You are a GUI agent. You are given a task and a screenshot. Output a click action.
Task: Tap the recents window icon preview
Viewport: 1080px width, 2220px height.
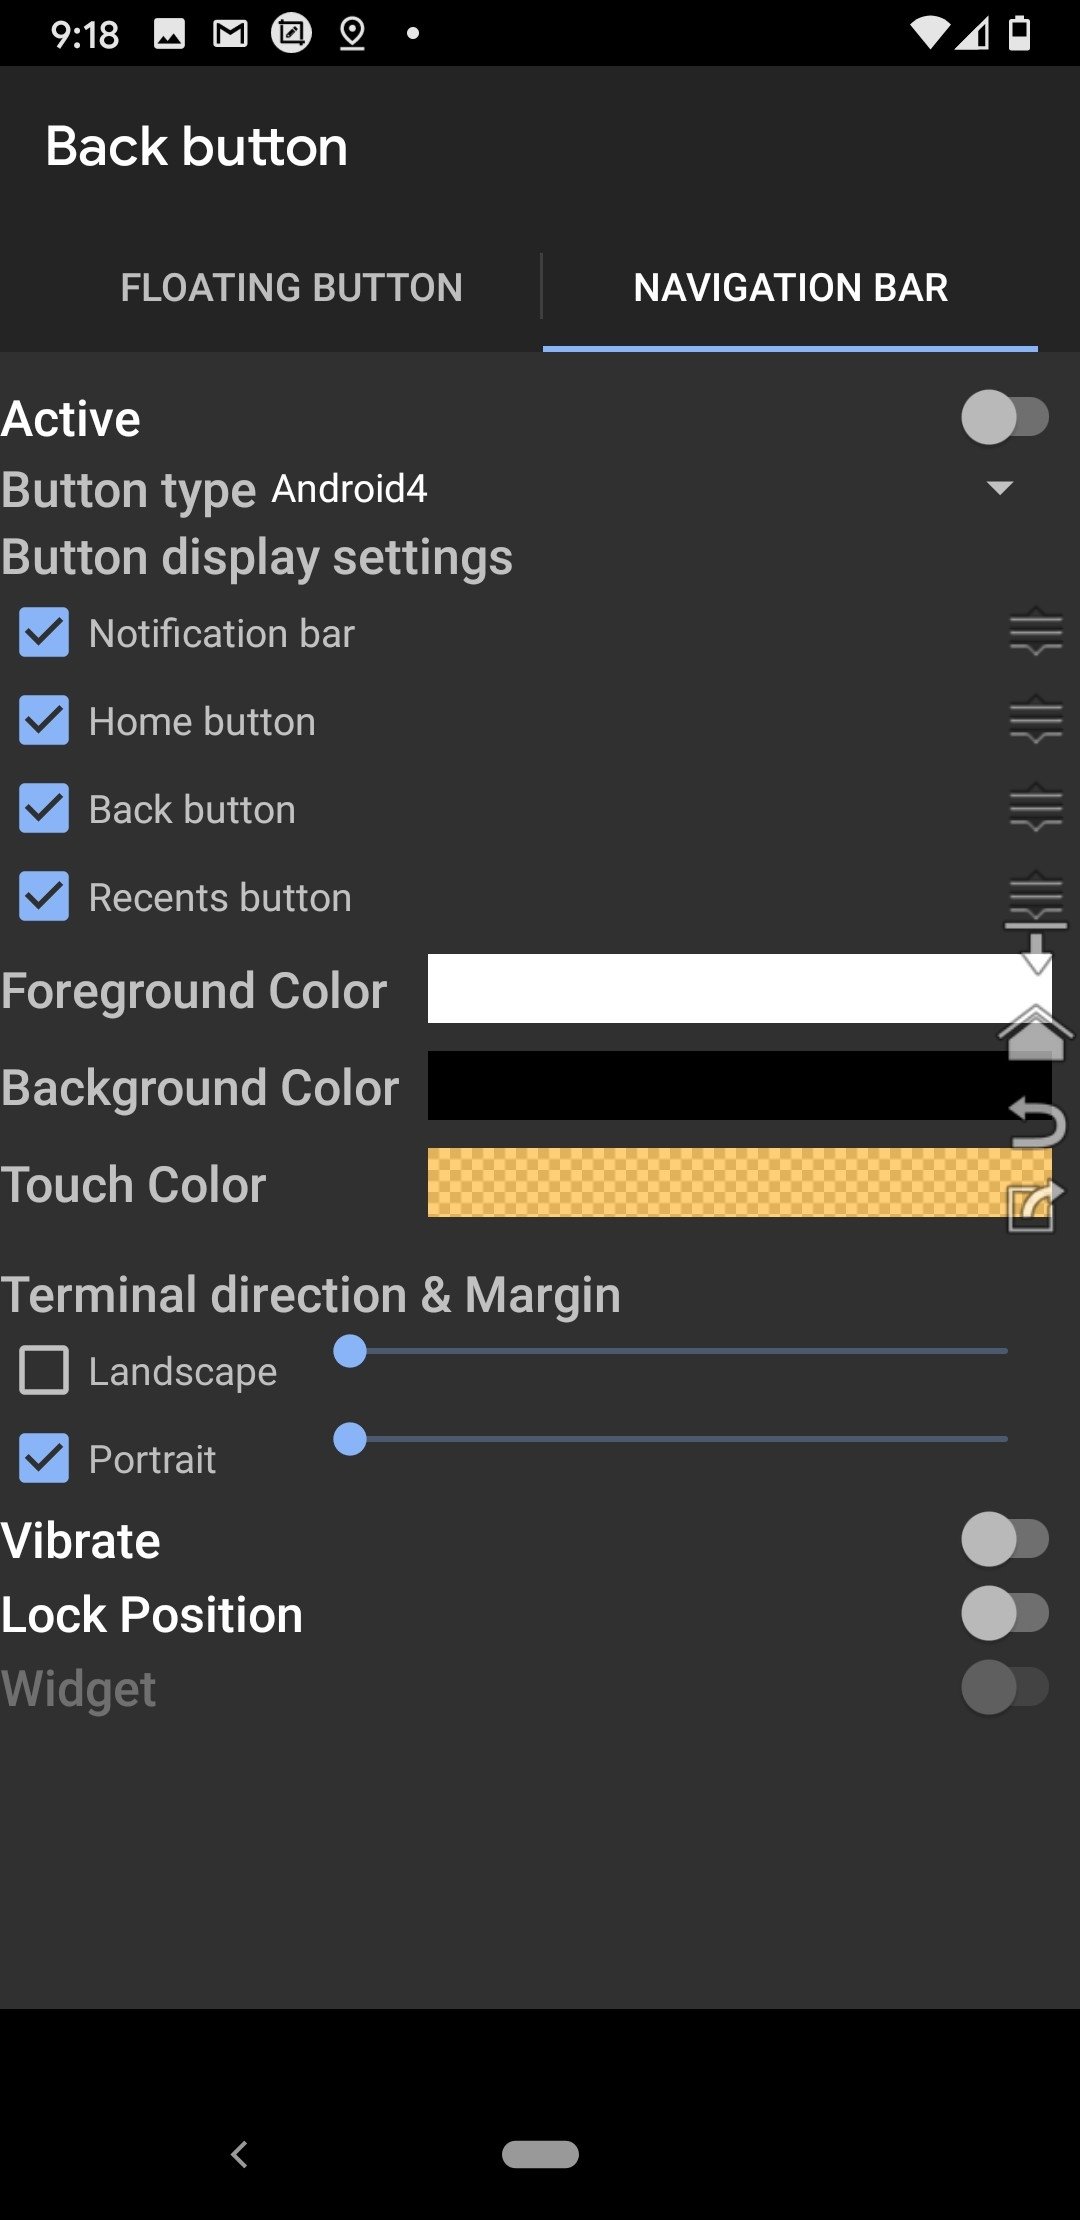point(1036,1206)
